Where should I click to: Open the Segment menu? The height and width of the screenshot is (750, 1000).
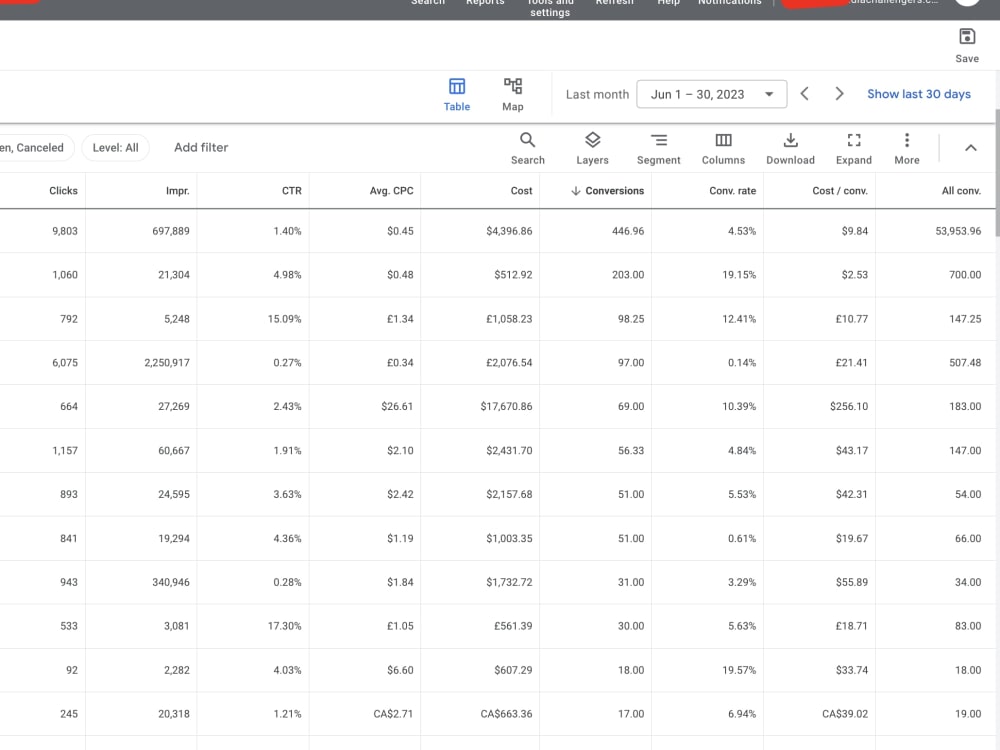point(658,149)
